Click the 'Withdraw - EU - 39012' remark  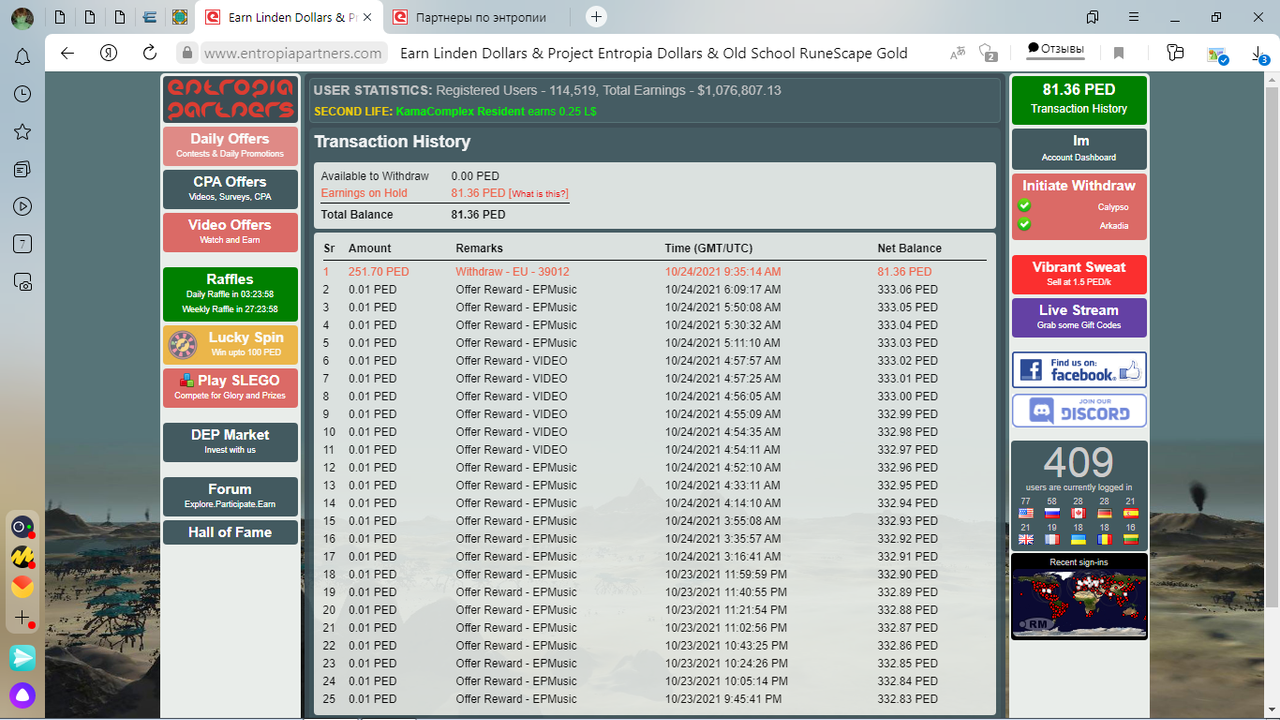click(x=513, y=272)
